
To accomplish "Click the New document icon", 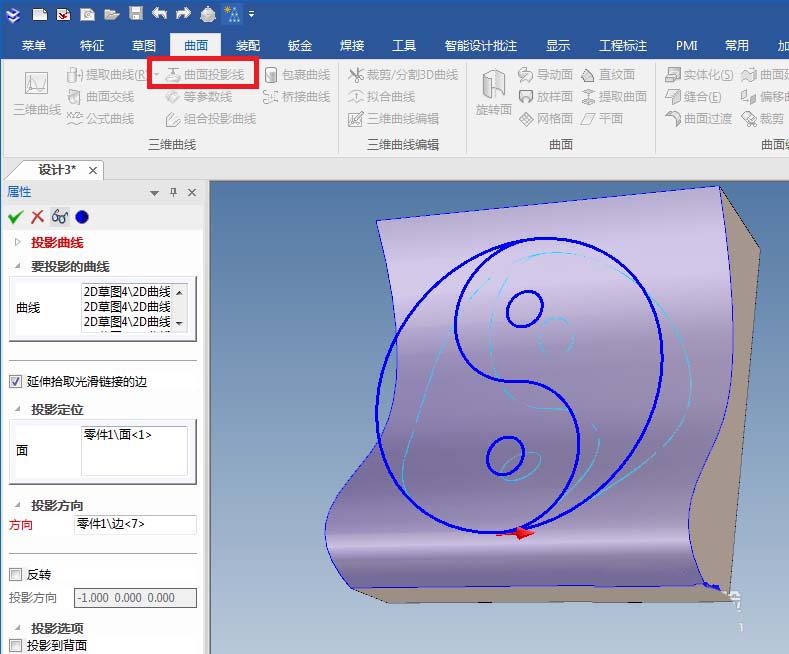I will click(39, 15).
